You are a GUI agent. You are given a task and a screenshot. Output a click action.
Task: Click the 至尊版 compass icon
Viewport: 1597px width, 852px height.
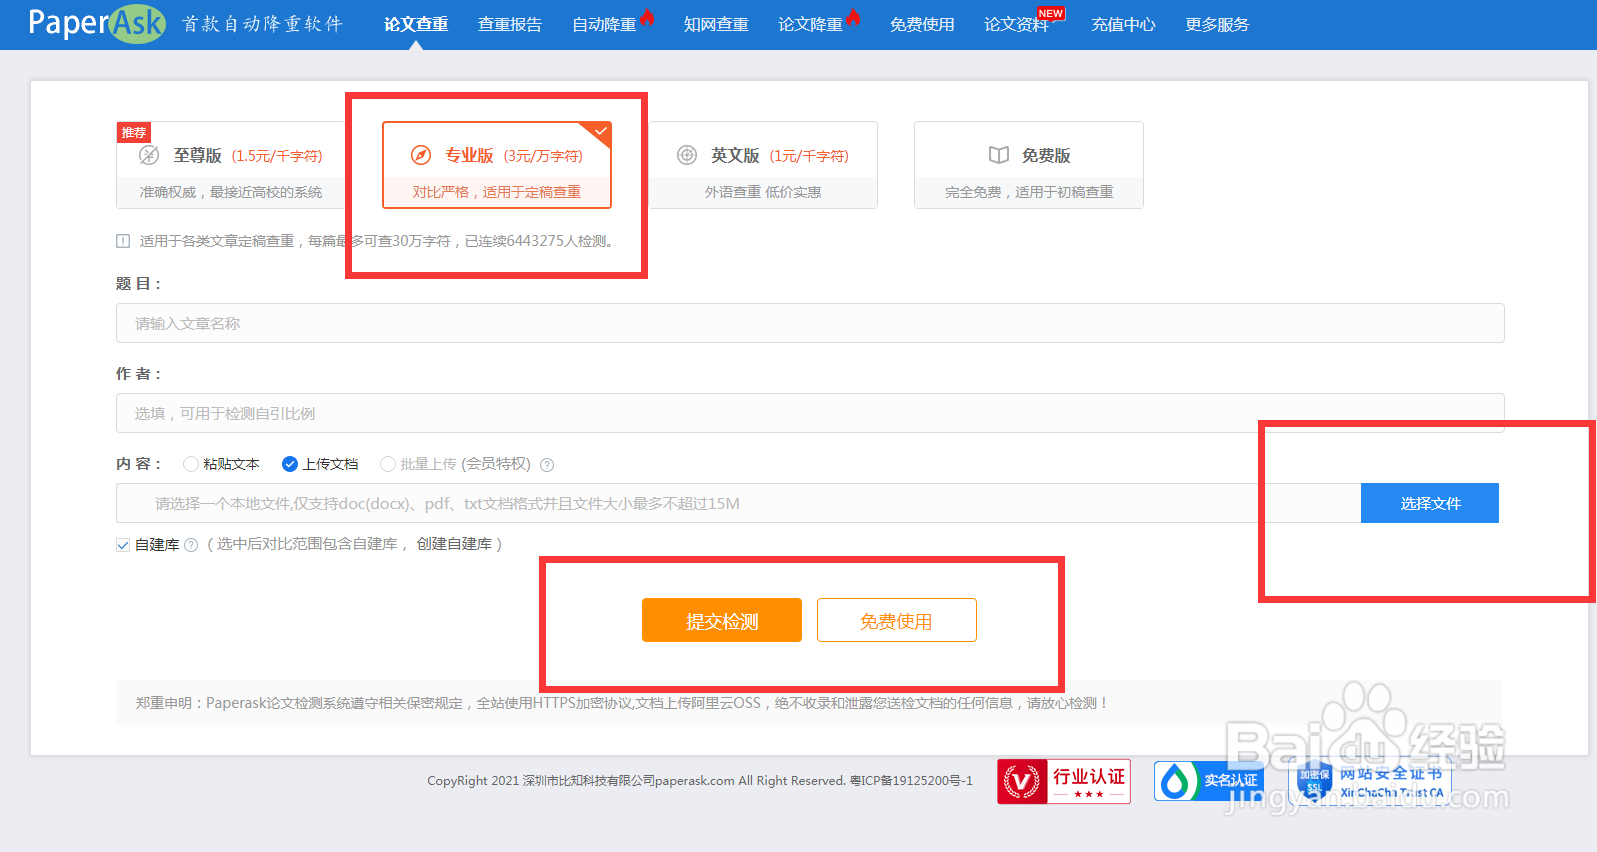[149, 155]
